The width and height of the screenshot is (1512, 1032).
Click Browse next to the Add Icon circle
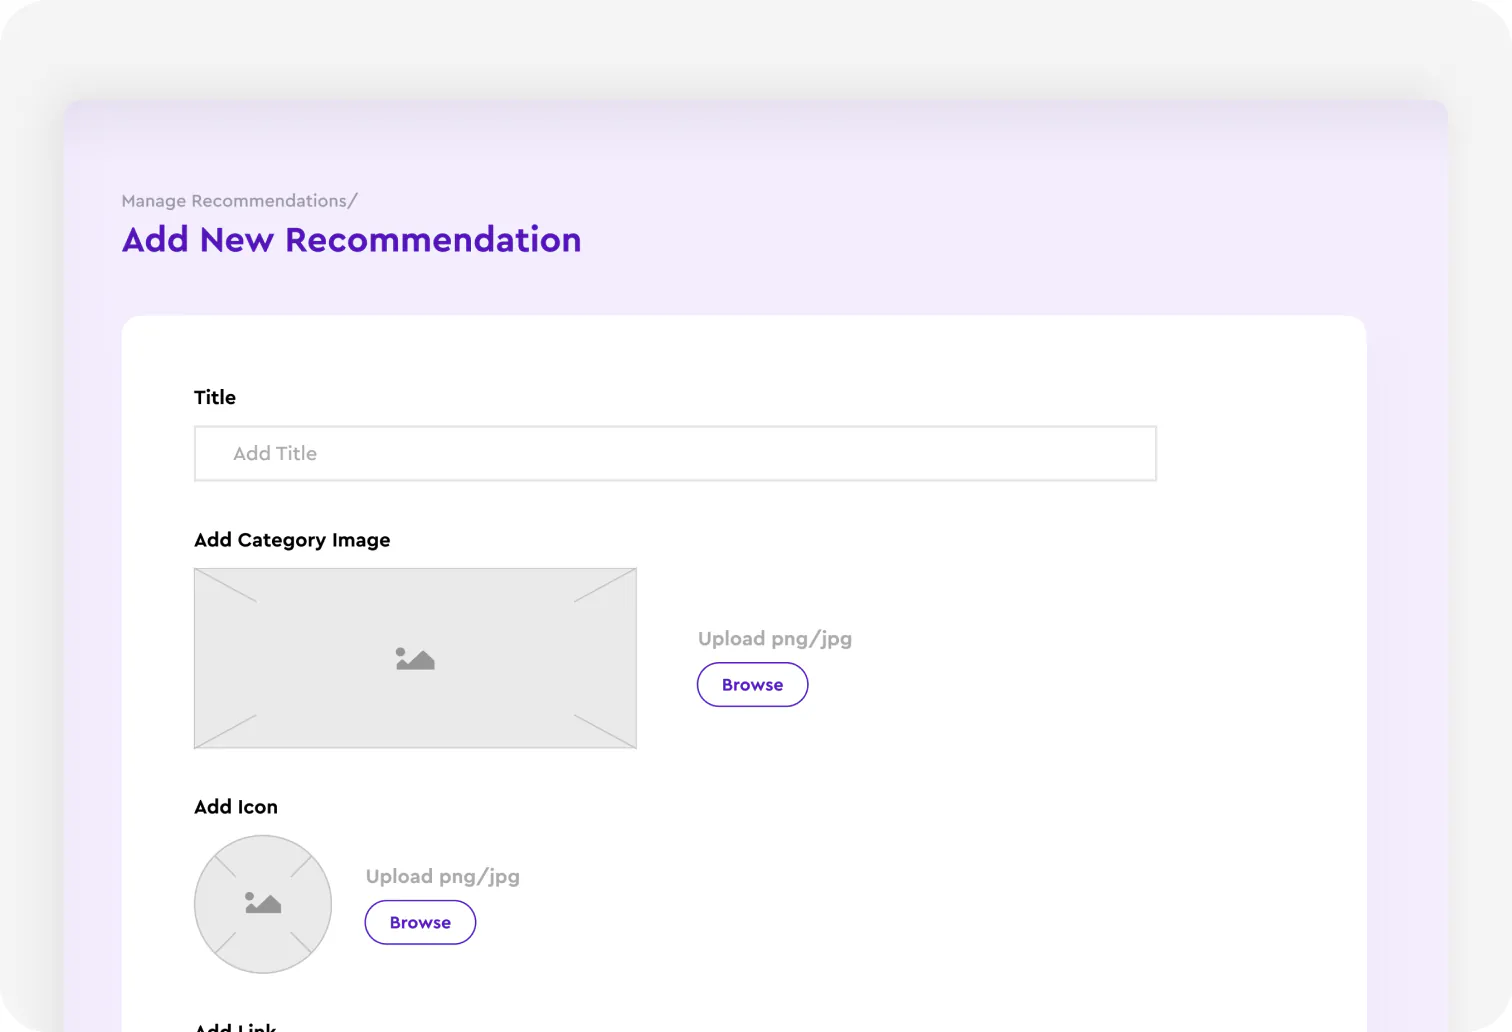pyautogui.click(x=420, y=922)
